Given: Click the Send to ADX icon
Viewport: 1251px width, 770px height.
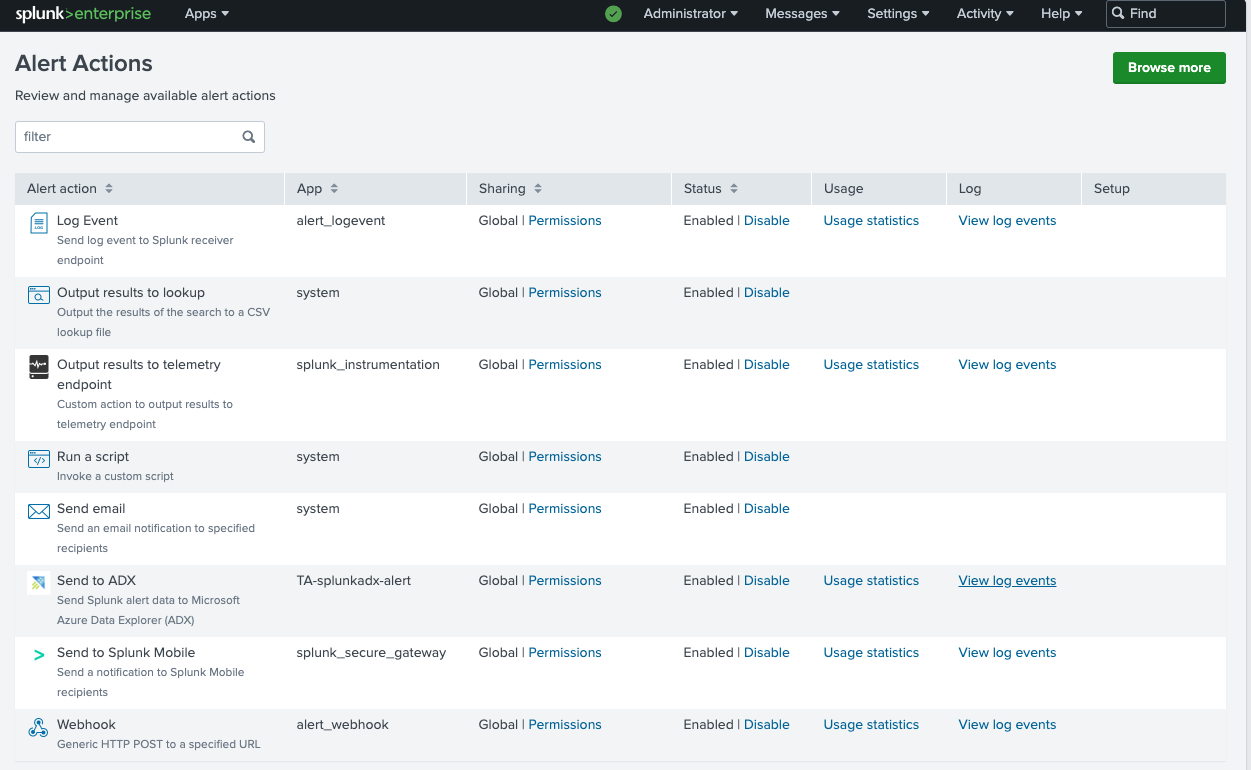Looking at the screenshot, I should pos(38,583).
